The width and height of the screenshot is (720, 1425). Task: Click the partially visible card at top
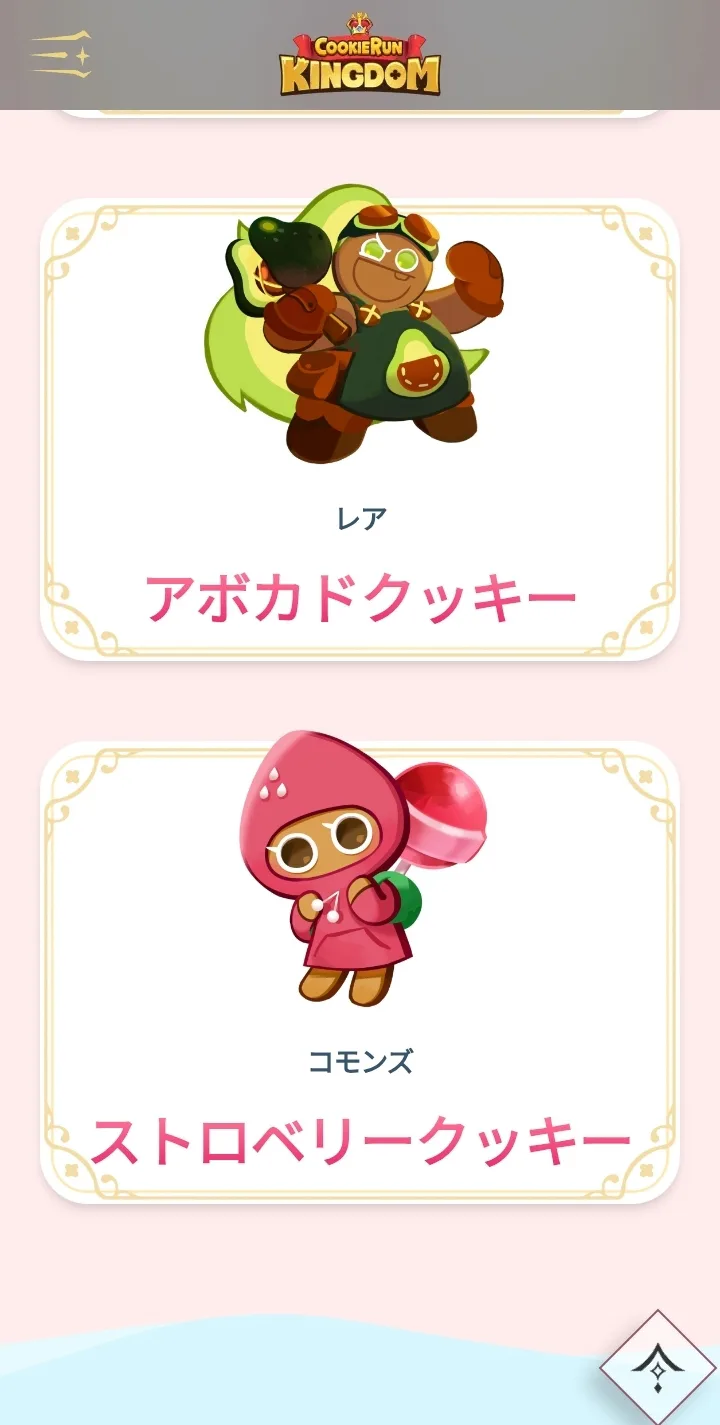click(360, 114)
